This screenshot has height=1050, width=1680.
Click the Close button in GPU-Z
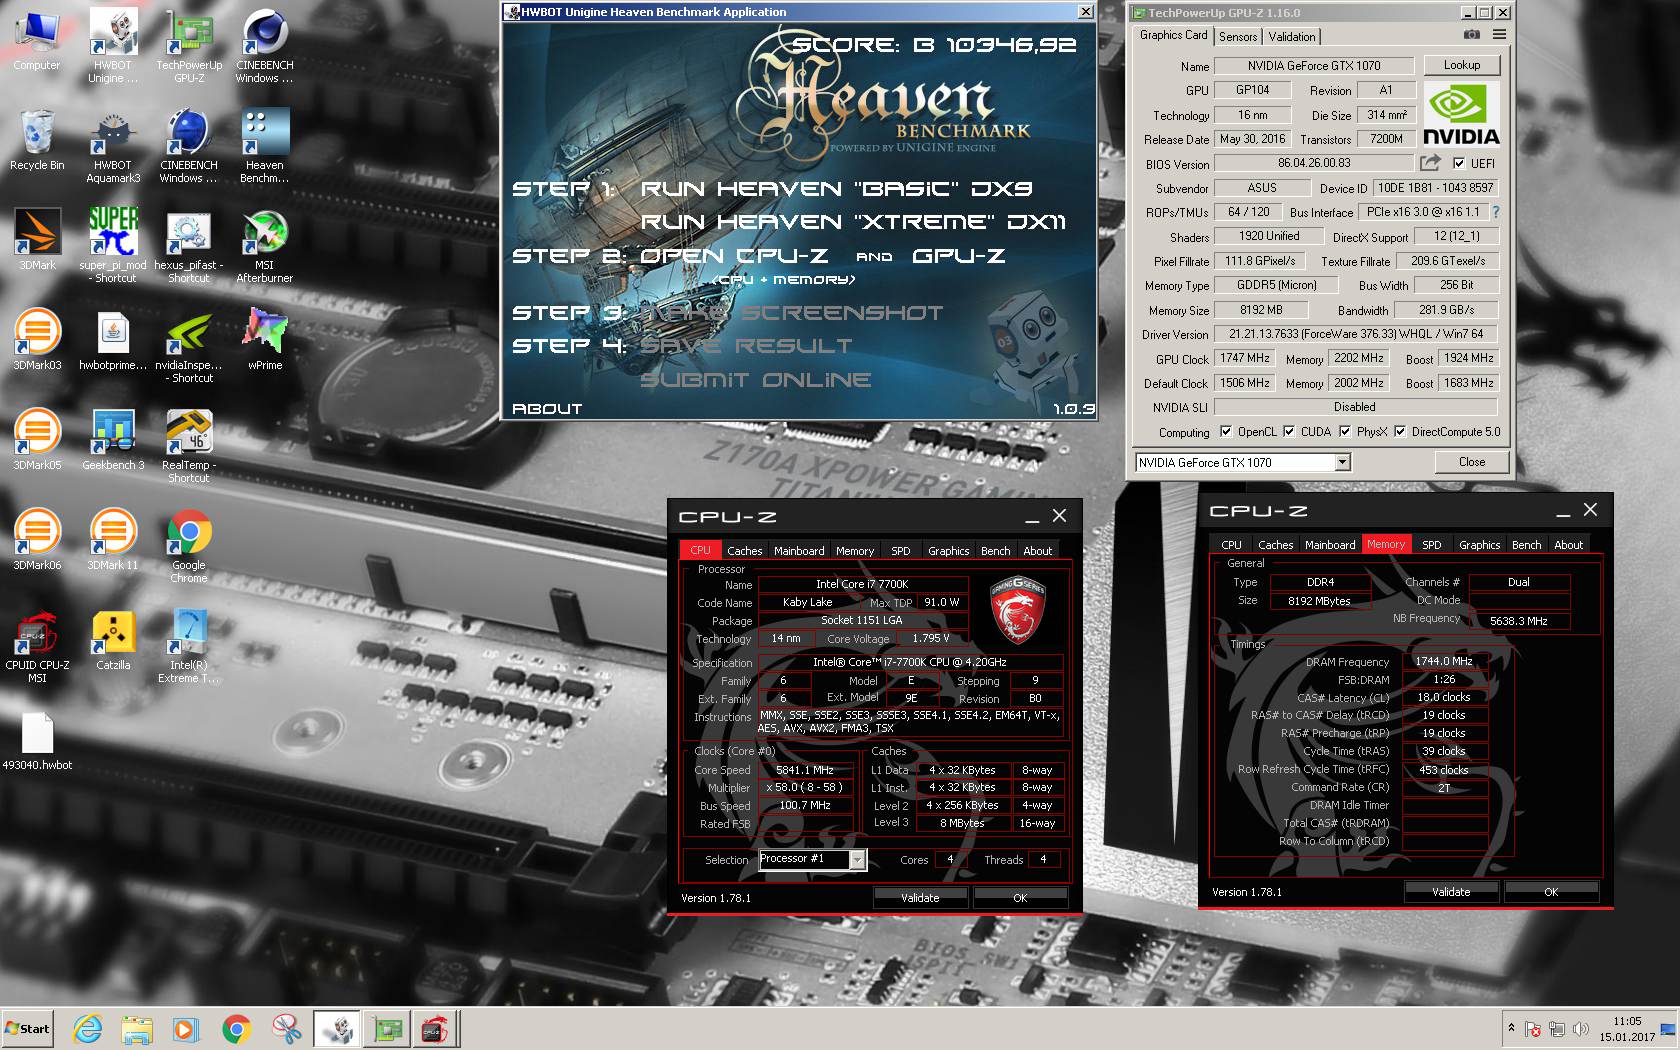pos(1472,462)
